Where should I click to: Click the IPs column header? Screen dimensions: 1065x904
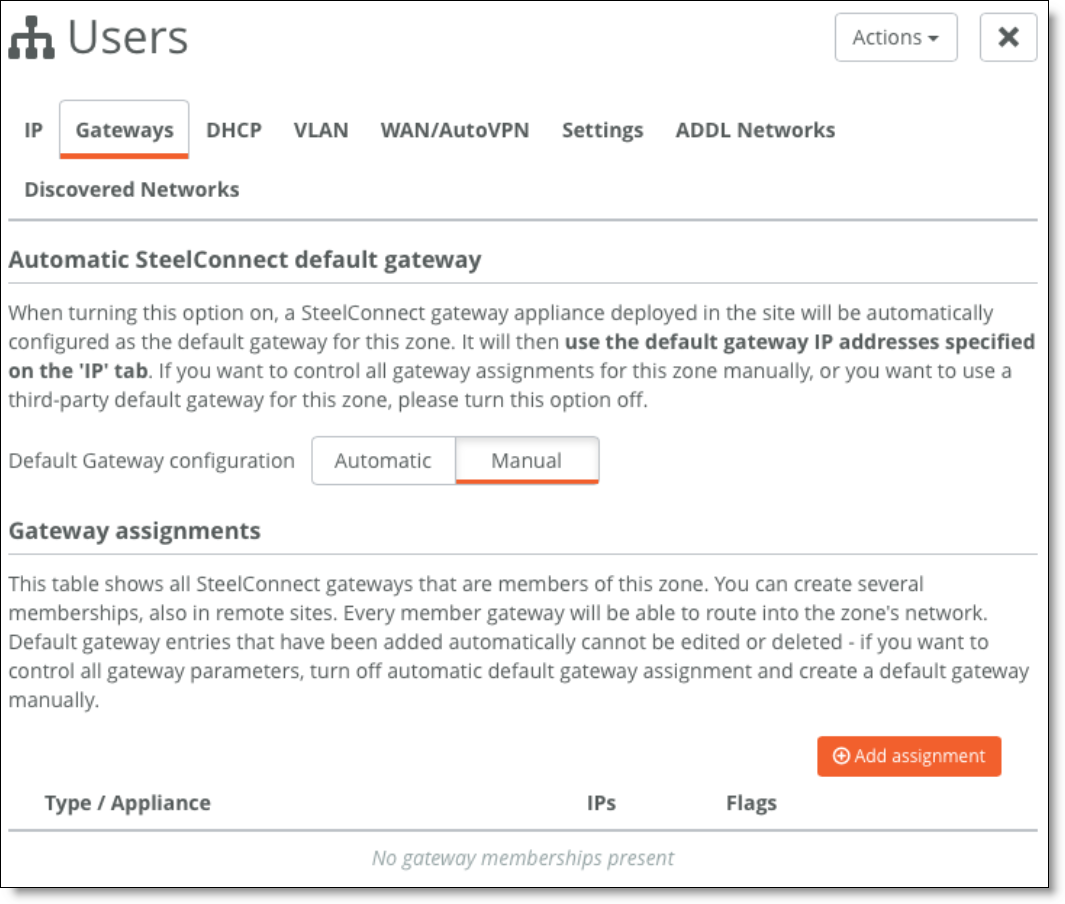pos(601,803)
